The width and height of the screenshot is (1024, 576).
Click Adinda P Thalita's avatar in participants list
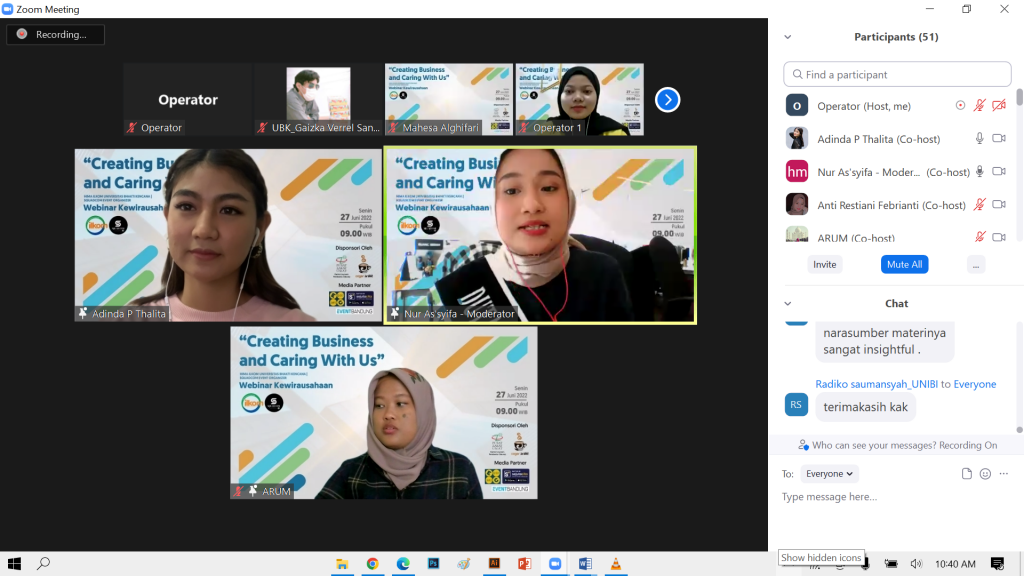click(x=797, y=138)
